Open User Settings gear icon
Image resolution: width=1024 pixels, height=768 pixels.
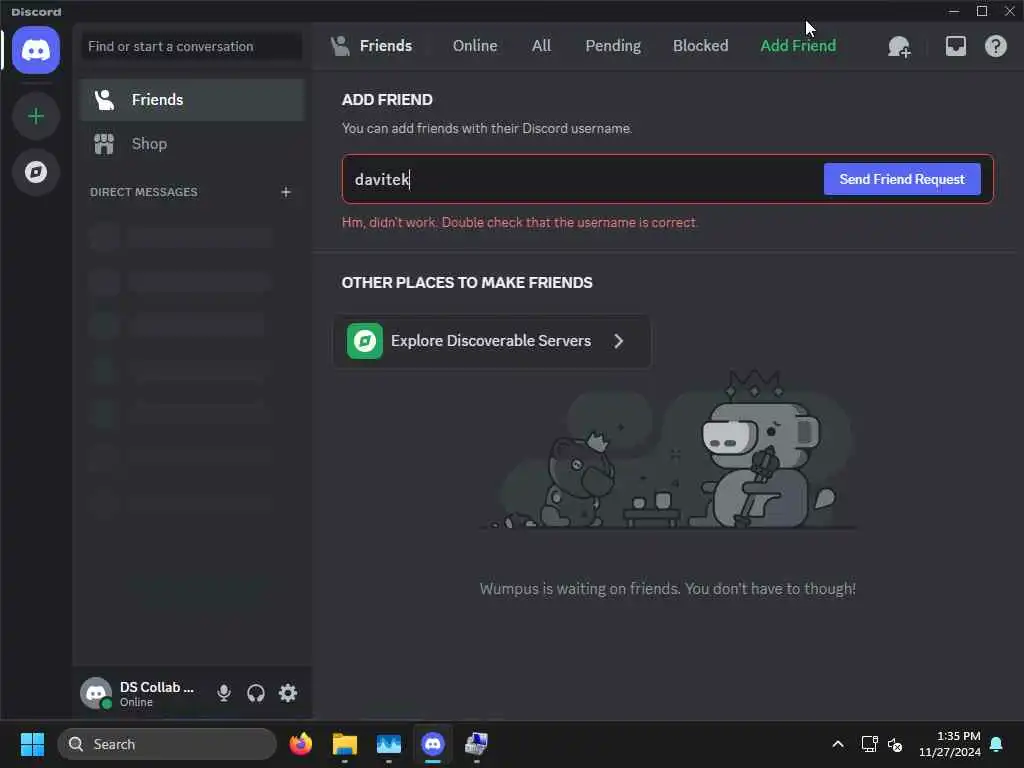[x=288, y=693]
